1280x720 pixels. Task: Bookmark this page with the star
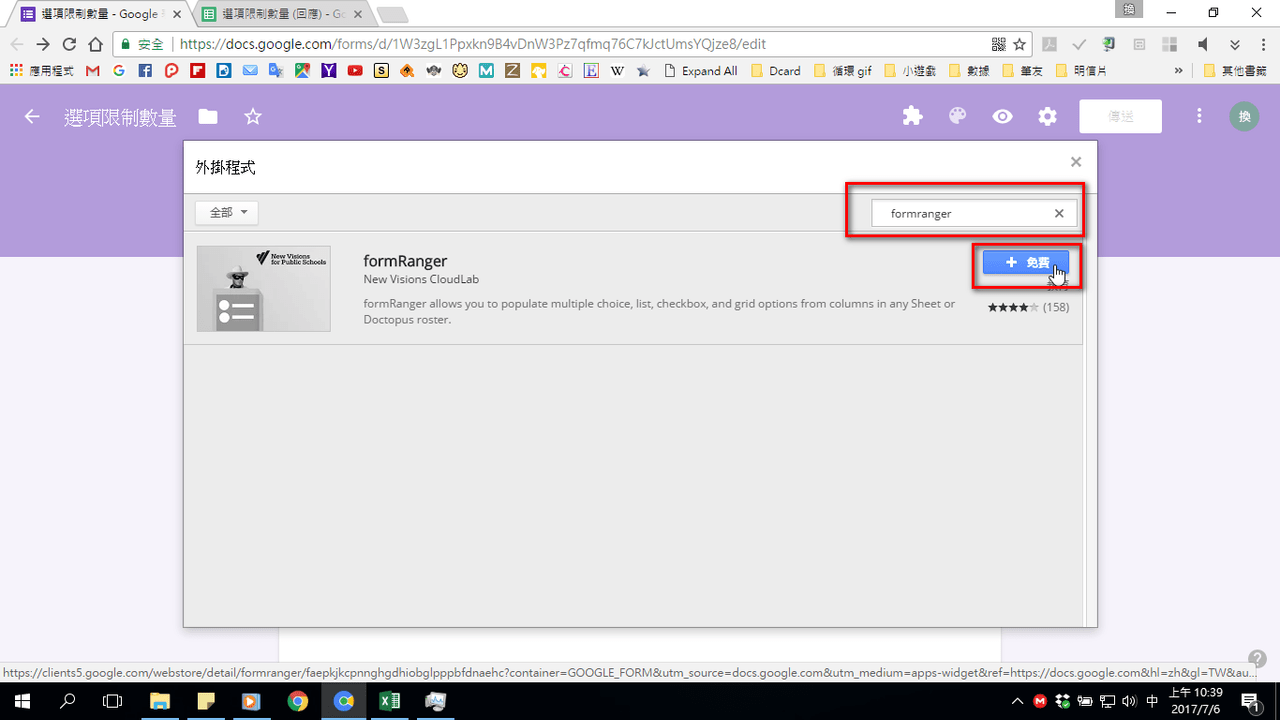(x=1019, y=44)
